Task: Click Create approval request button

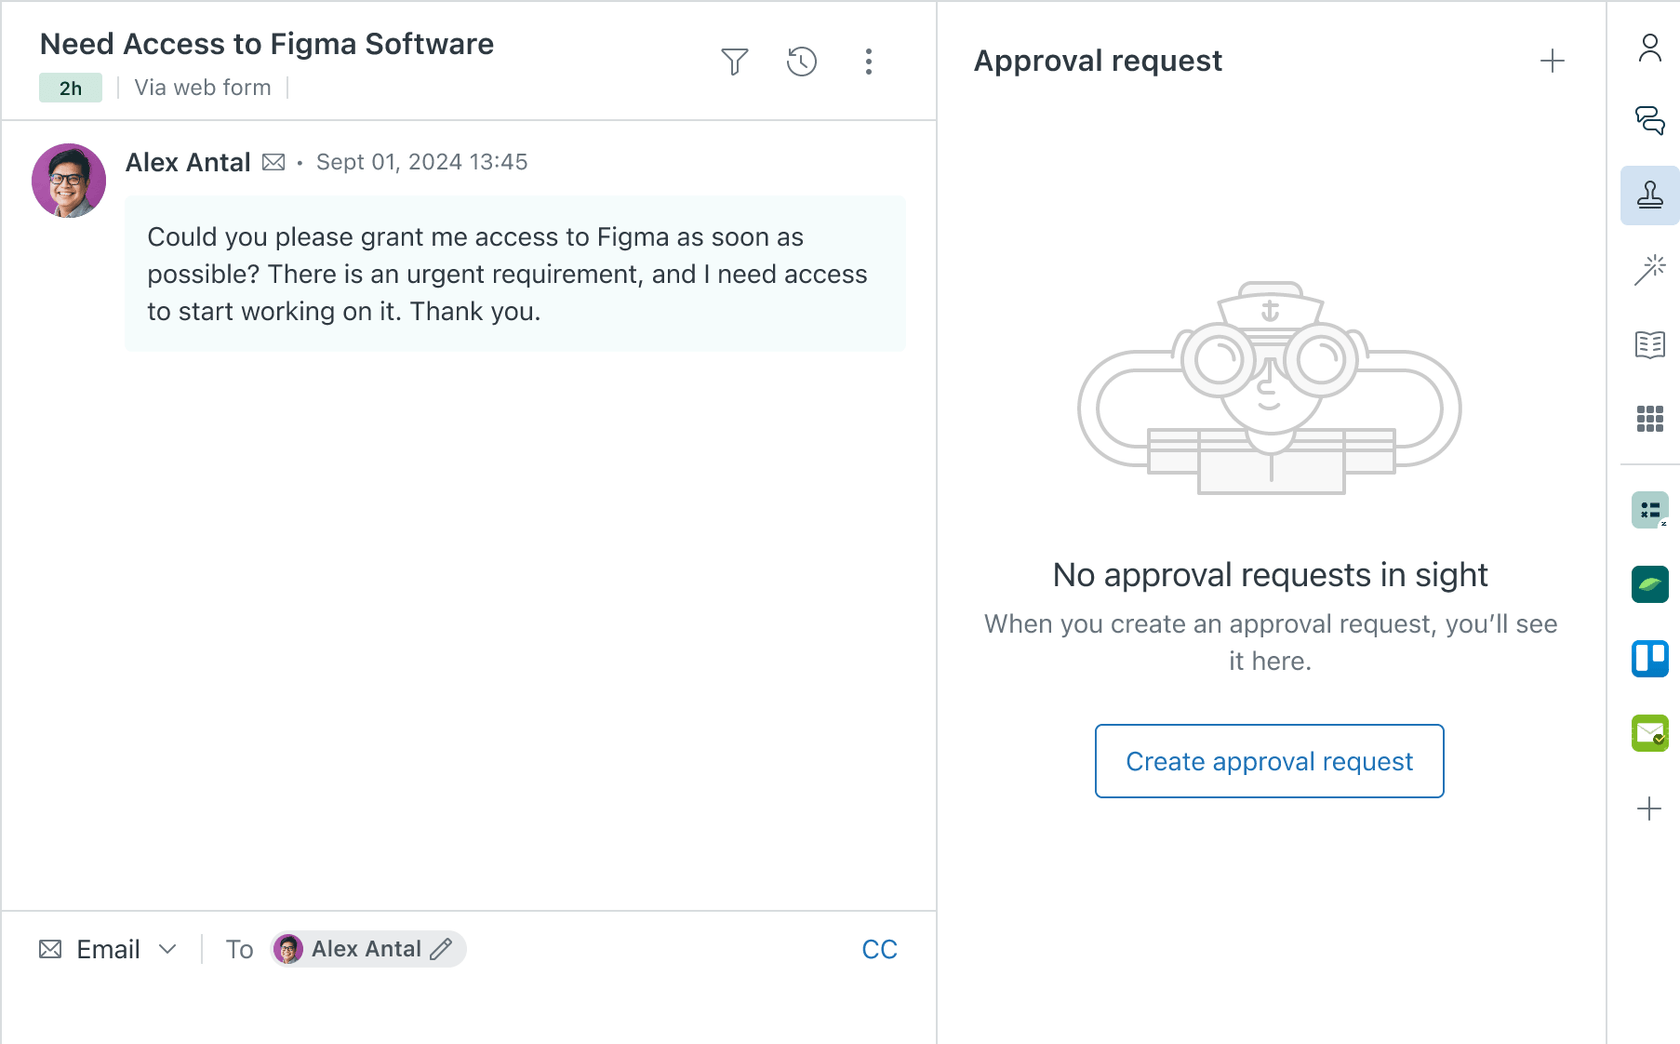Action: (1269, 761)
